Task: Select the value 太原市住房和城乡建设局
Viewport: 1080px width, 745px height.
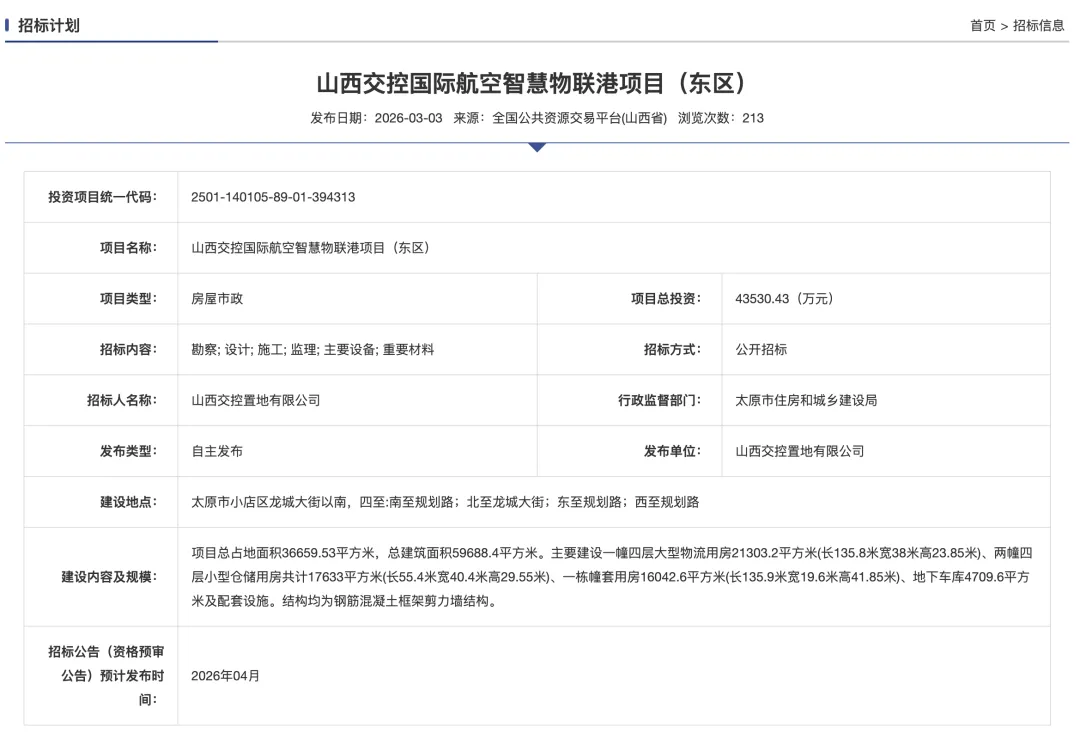Action: pyautogui.click(x=807, y=401)
